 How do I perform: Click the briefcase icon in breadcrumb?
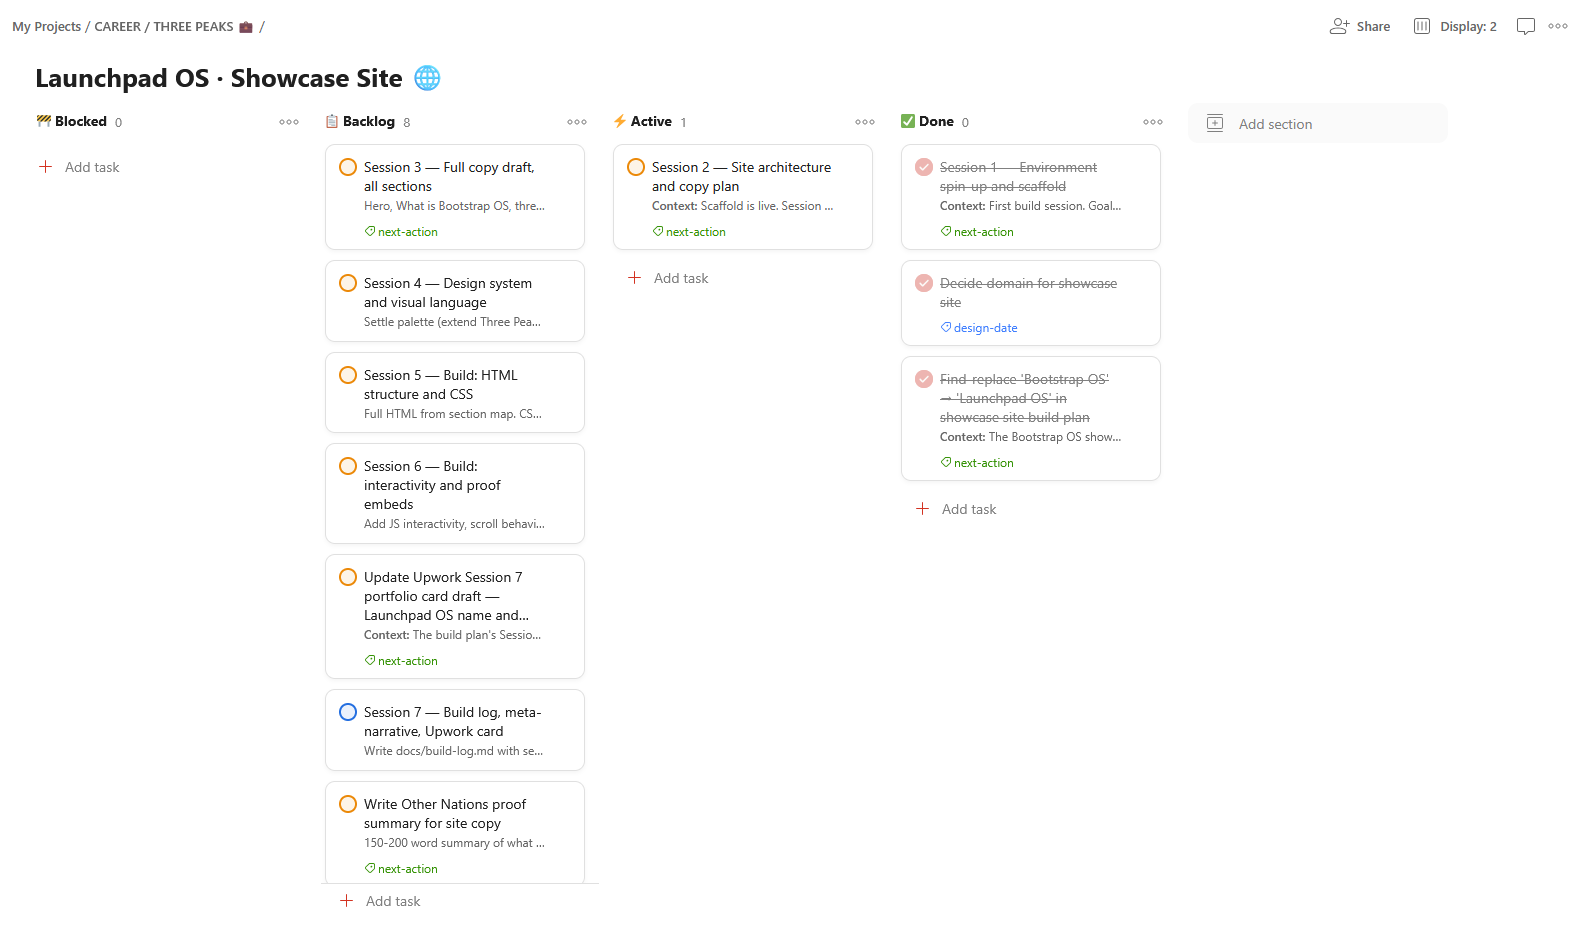coord(246,27)
